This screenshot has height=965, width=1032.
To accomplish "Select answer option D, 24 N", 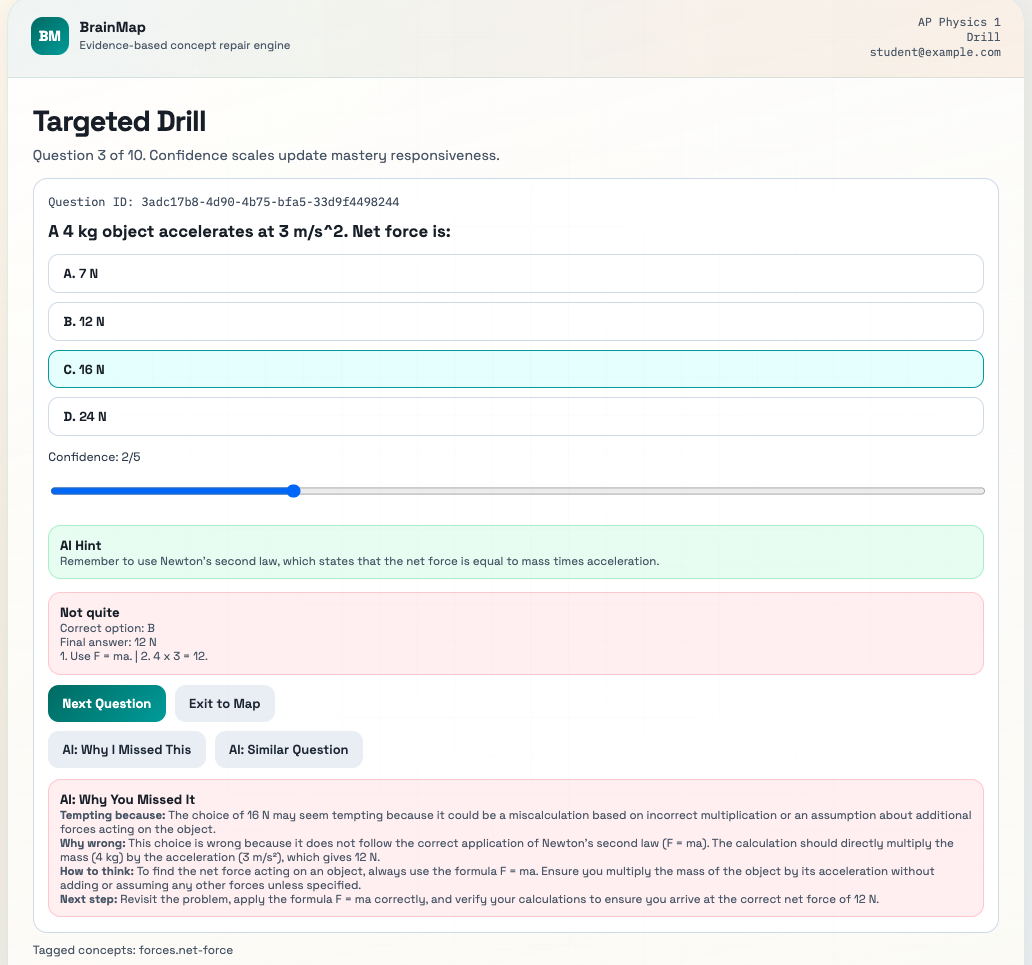I will (515, 416).
